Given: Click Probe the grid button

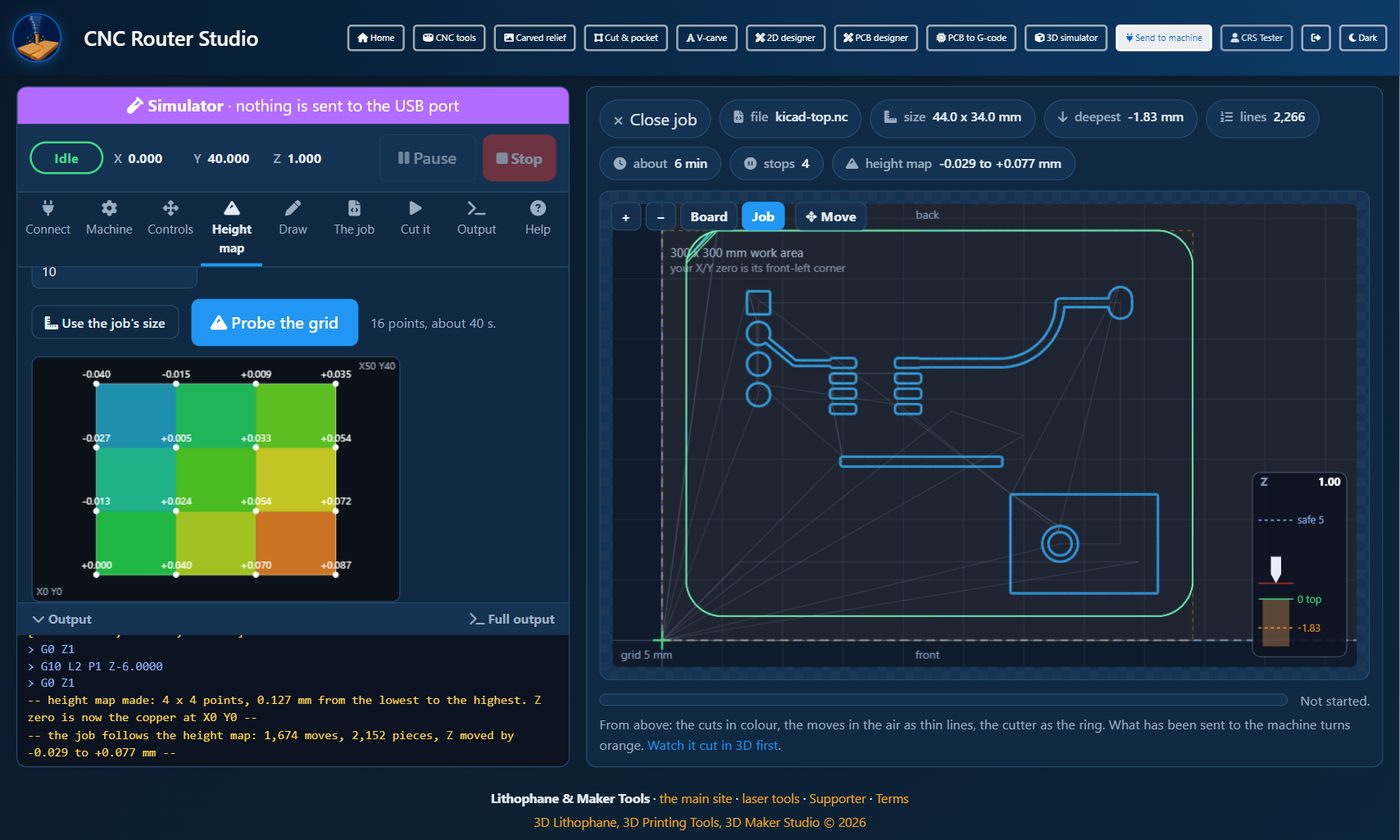Looking at the screenshot, I should (274, 323).
